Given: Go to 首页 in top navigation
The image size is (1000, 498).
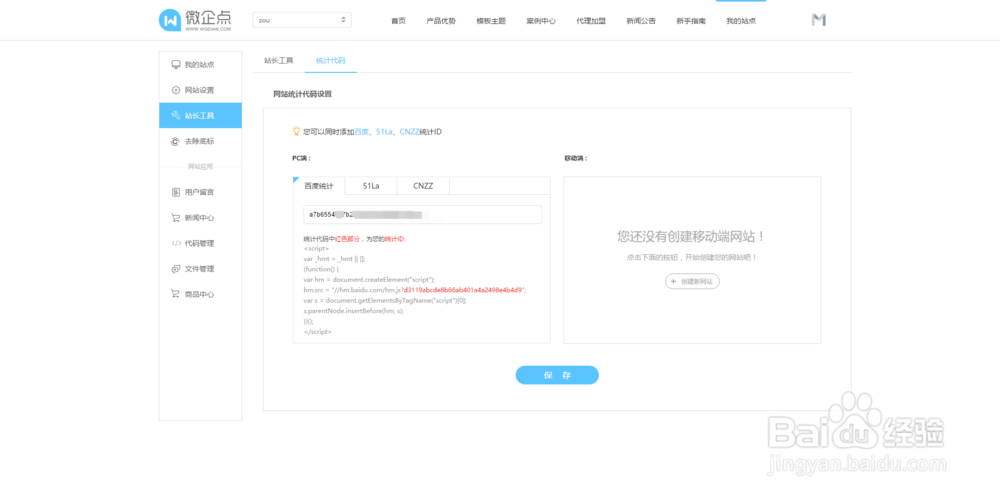Looking at the screenshot, I should (x=398, y=20).
